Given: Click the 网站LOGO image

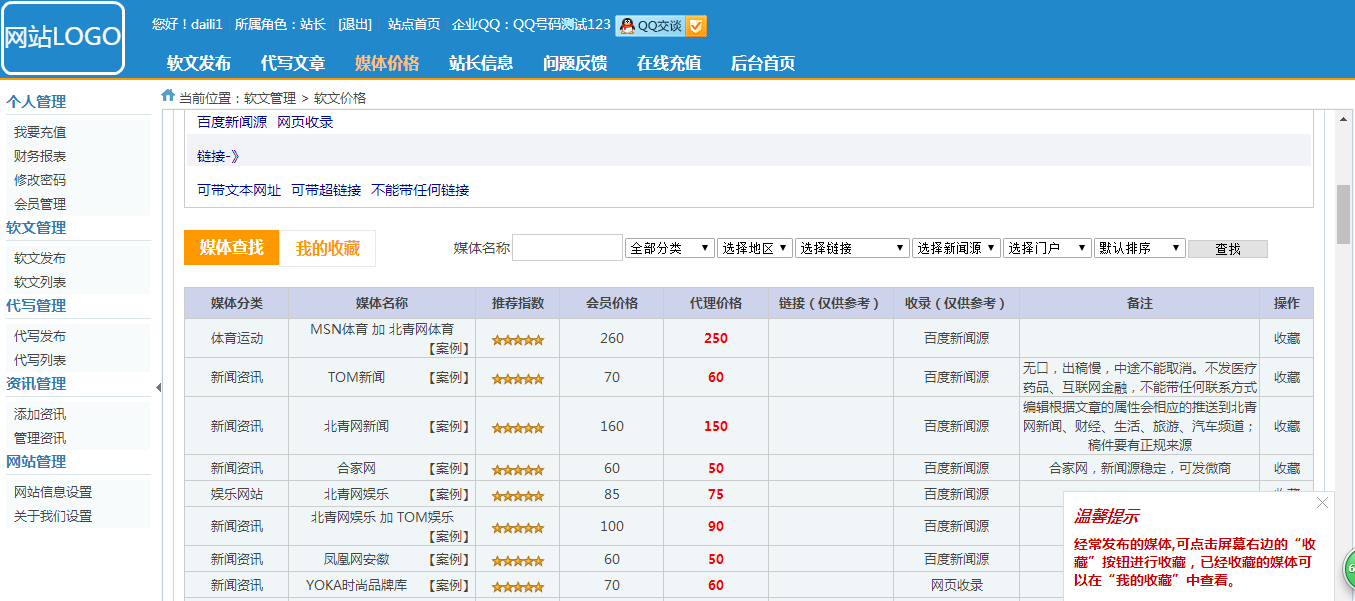Looking at the screenshot, I should pos(63,38).
